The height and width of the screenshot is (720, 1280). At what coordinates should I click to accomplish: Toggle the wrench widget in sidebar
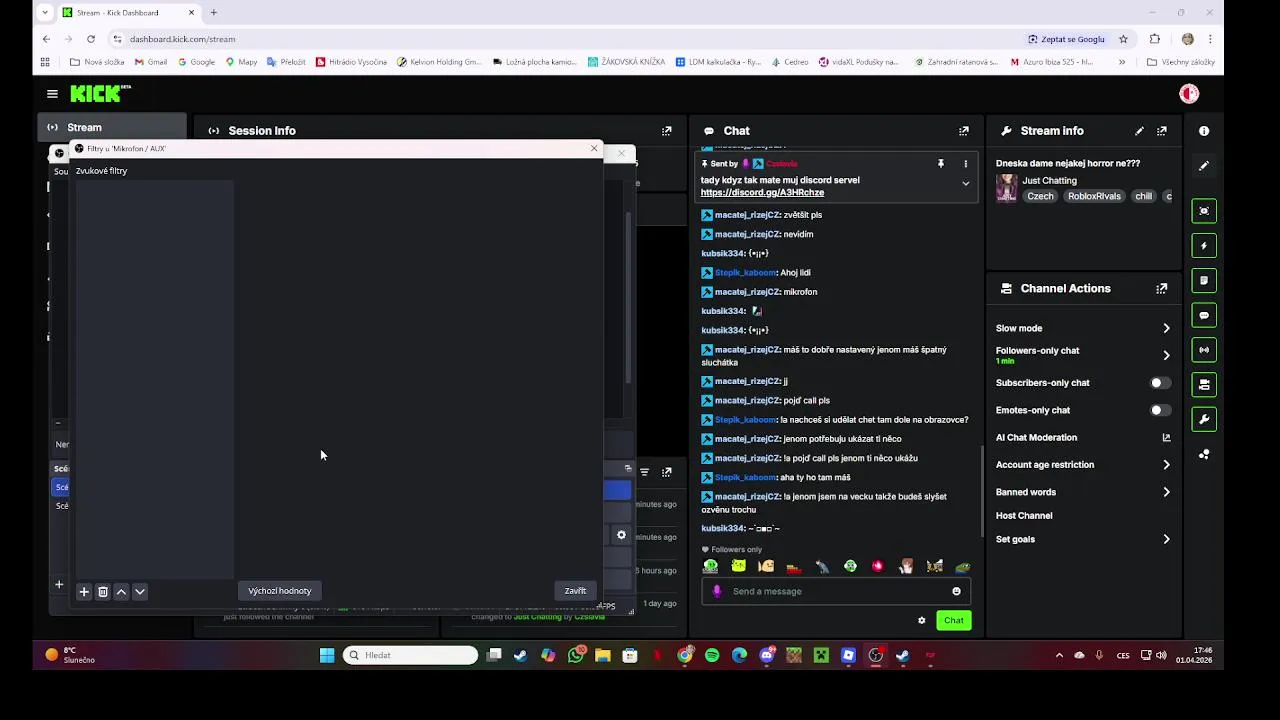[x=1204, y=419]
